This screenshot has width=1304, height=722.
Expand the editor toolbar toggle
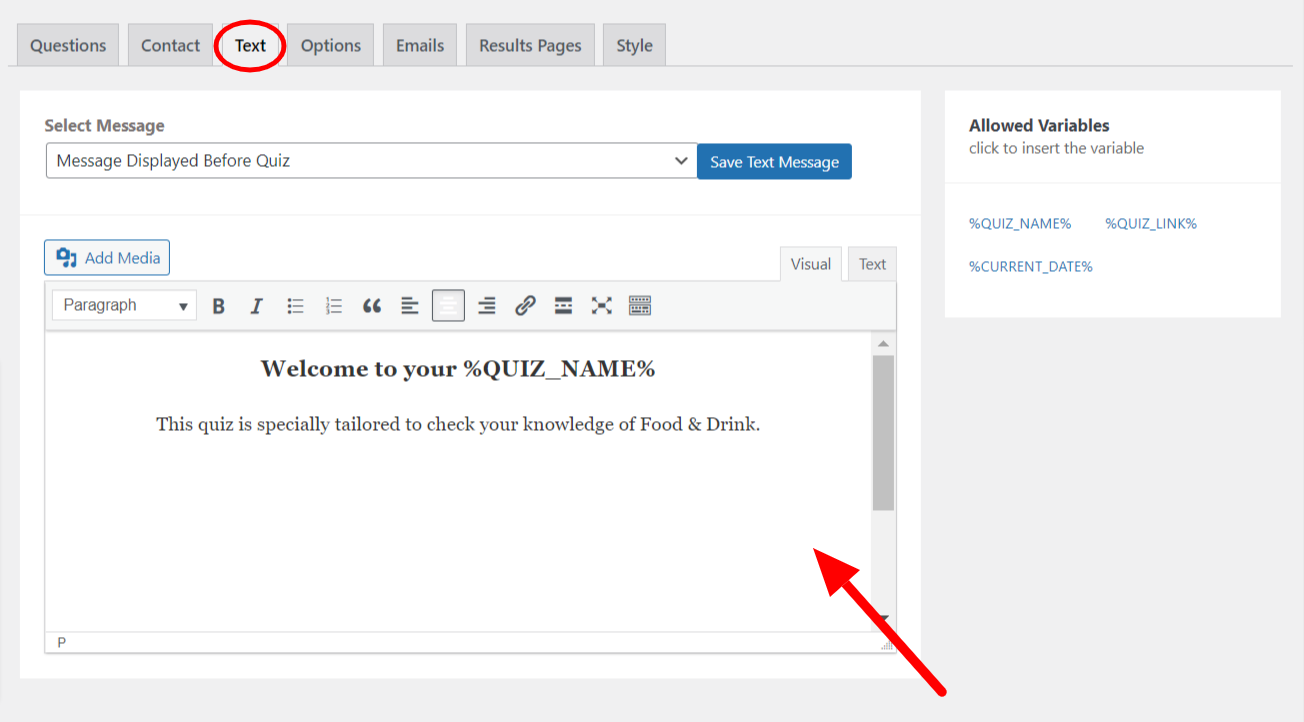tap(639, 305)
